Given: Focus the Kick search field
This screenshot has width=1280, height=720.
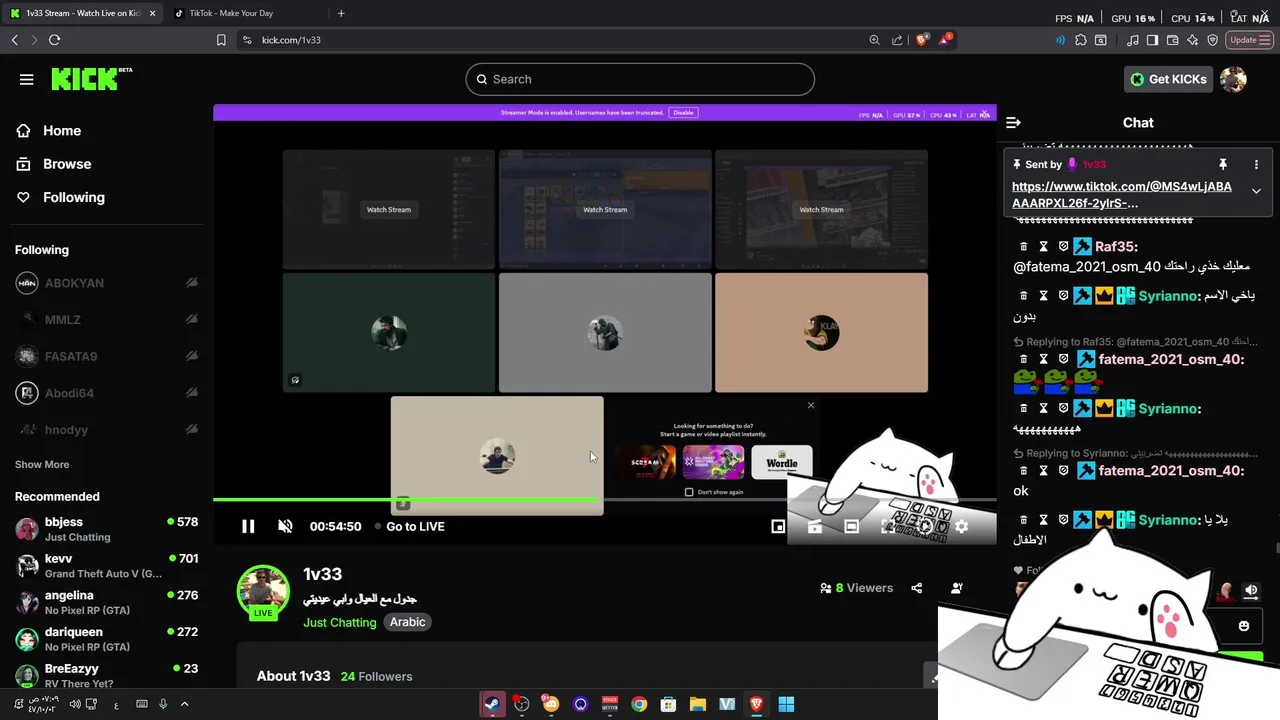Looking at the screenshot, I should tap(640, 79).
